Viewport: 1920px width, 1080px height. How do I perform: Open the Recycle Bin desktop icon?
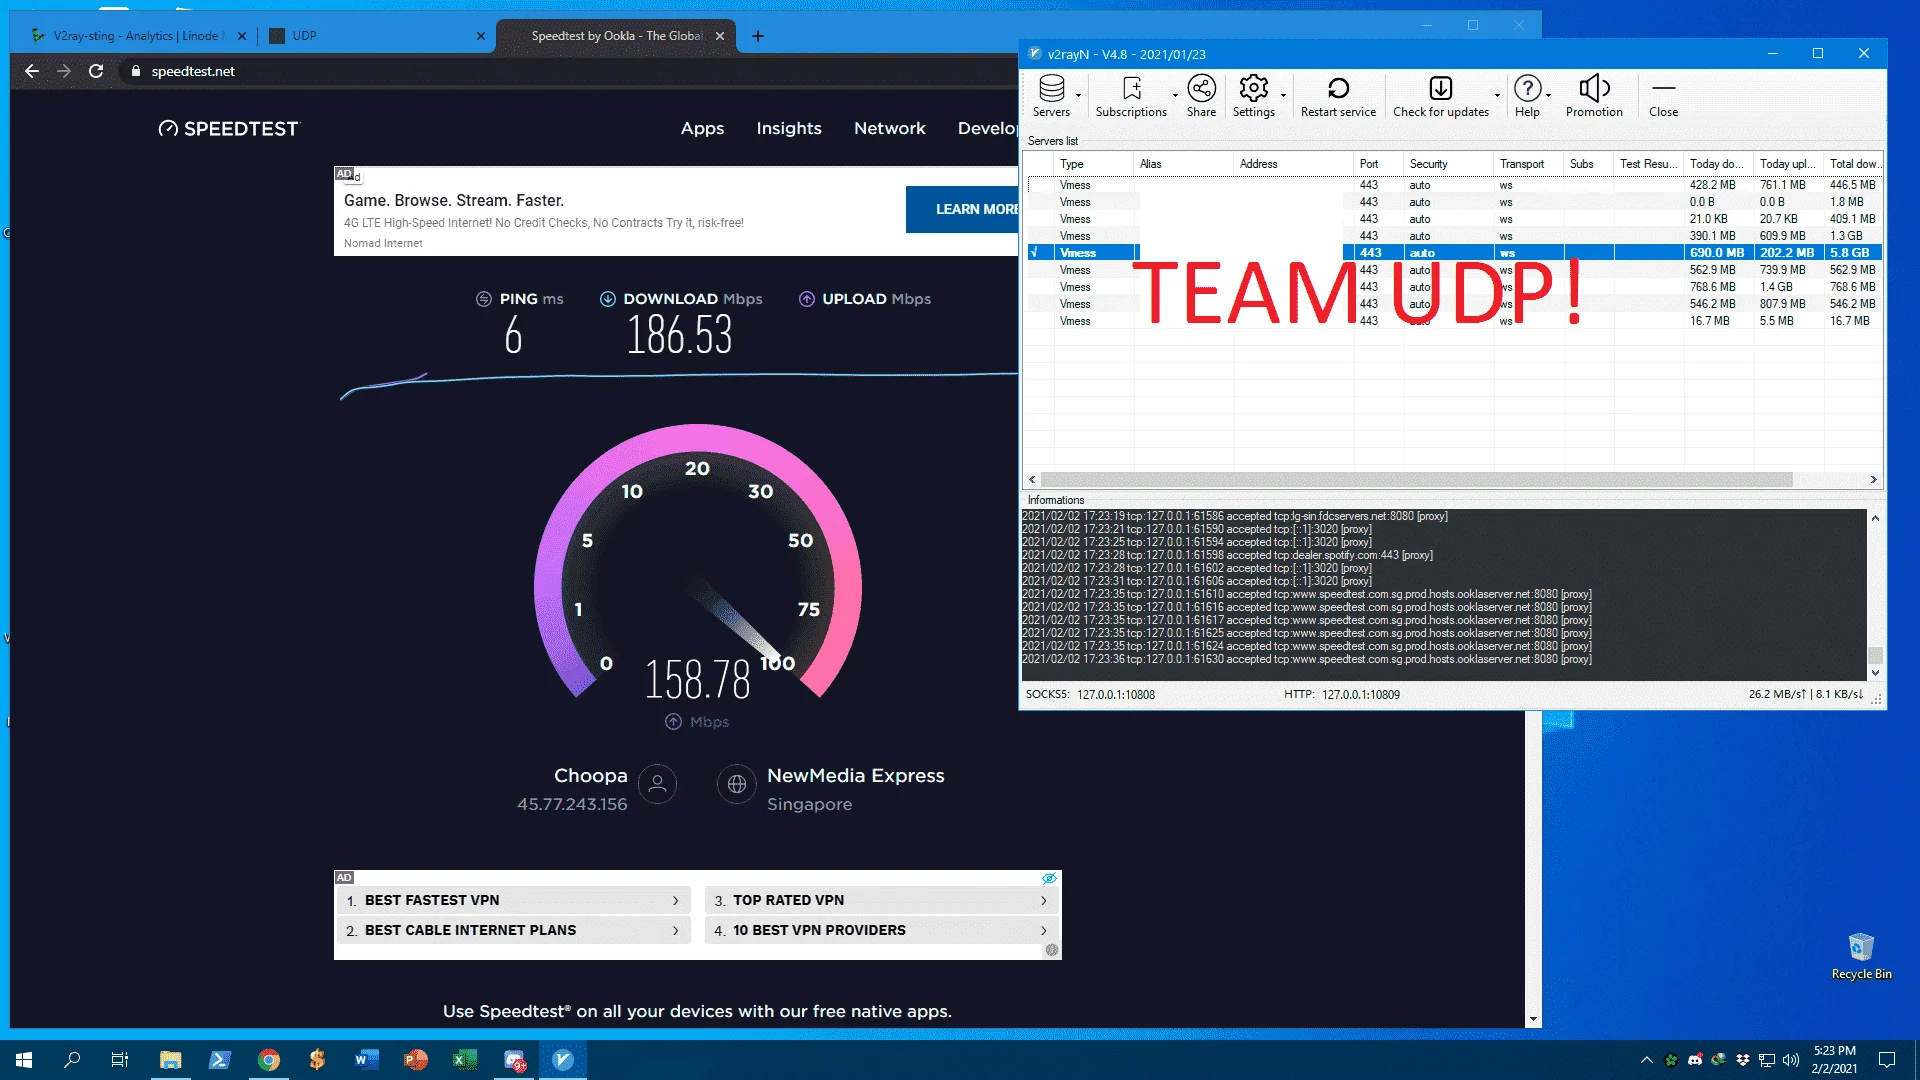[1861, 956]
